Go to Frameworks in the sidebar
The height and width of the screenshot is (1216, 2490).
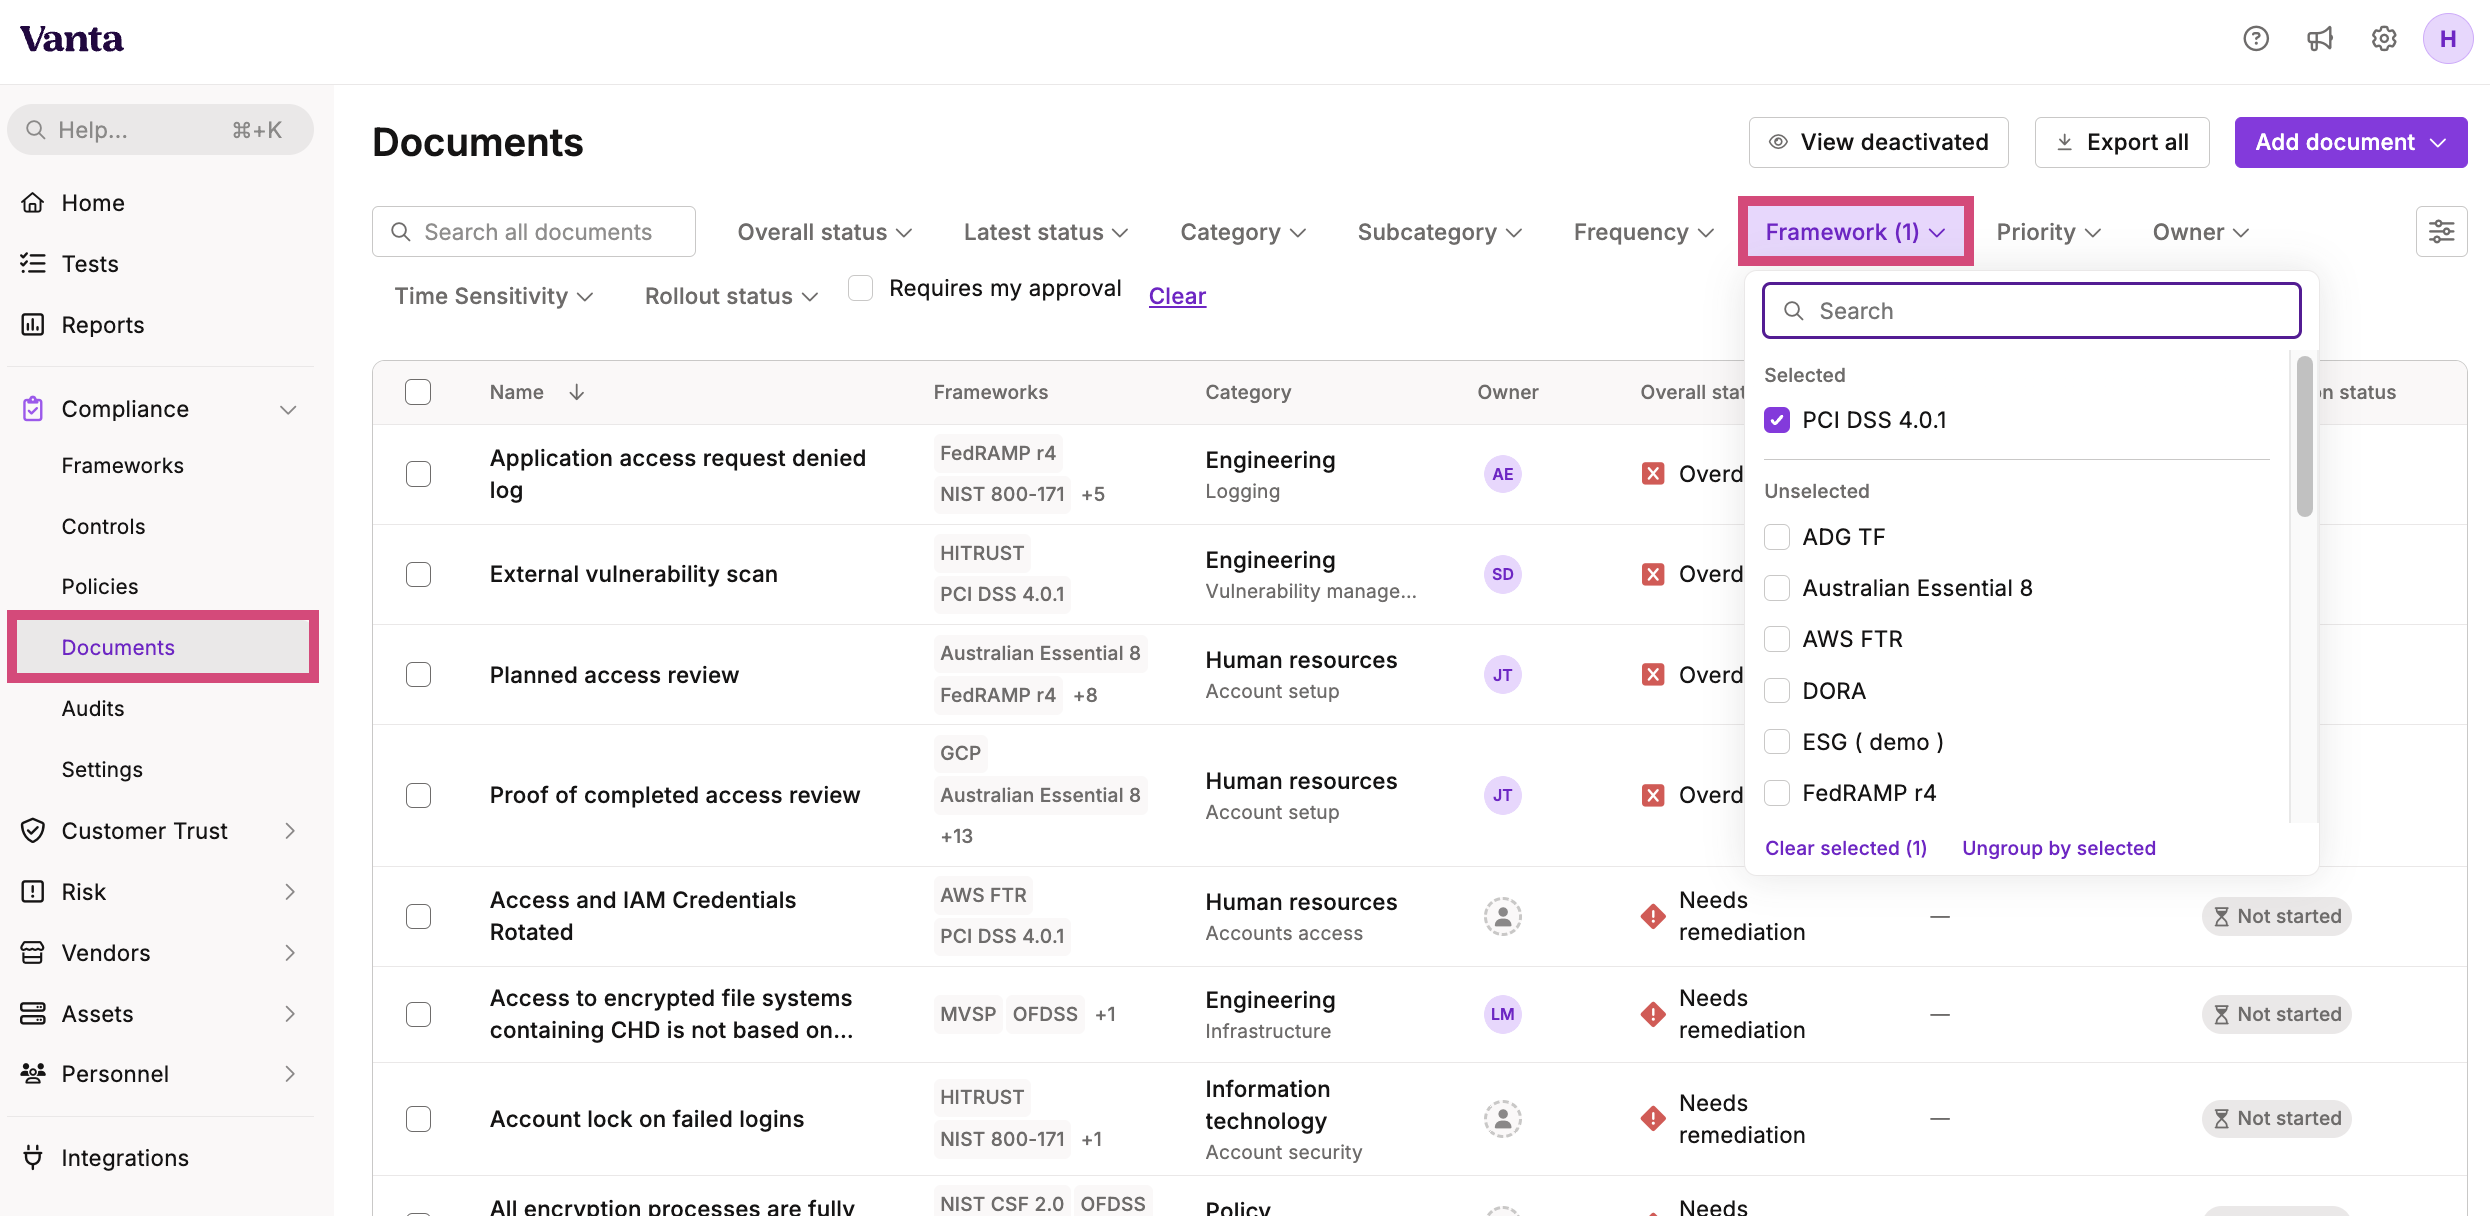(122, 466)
